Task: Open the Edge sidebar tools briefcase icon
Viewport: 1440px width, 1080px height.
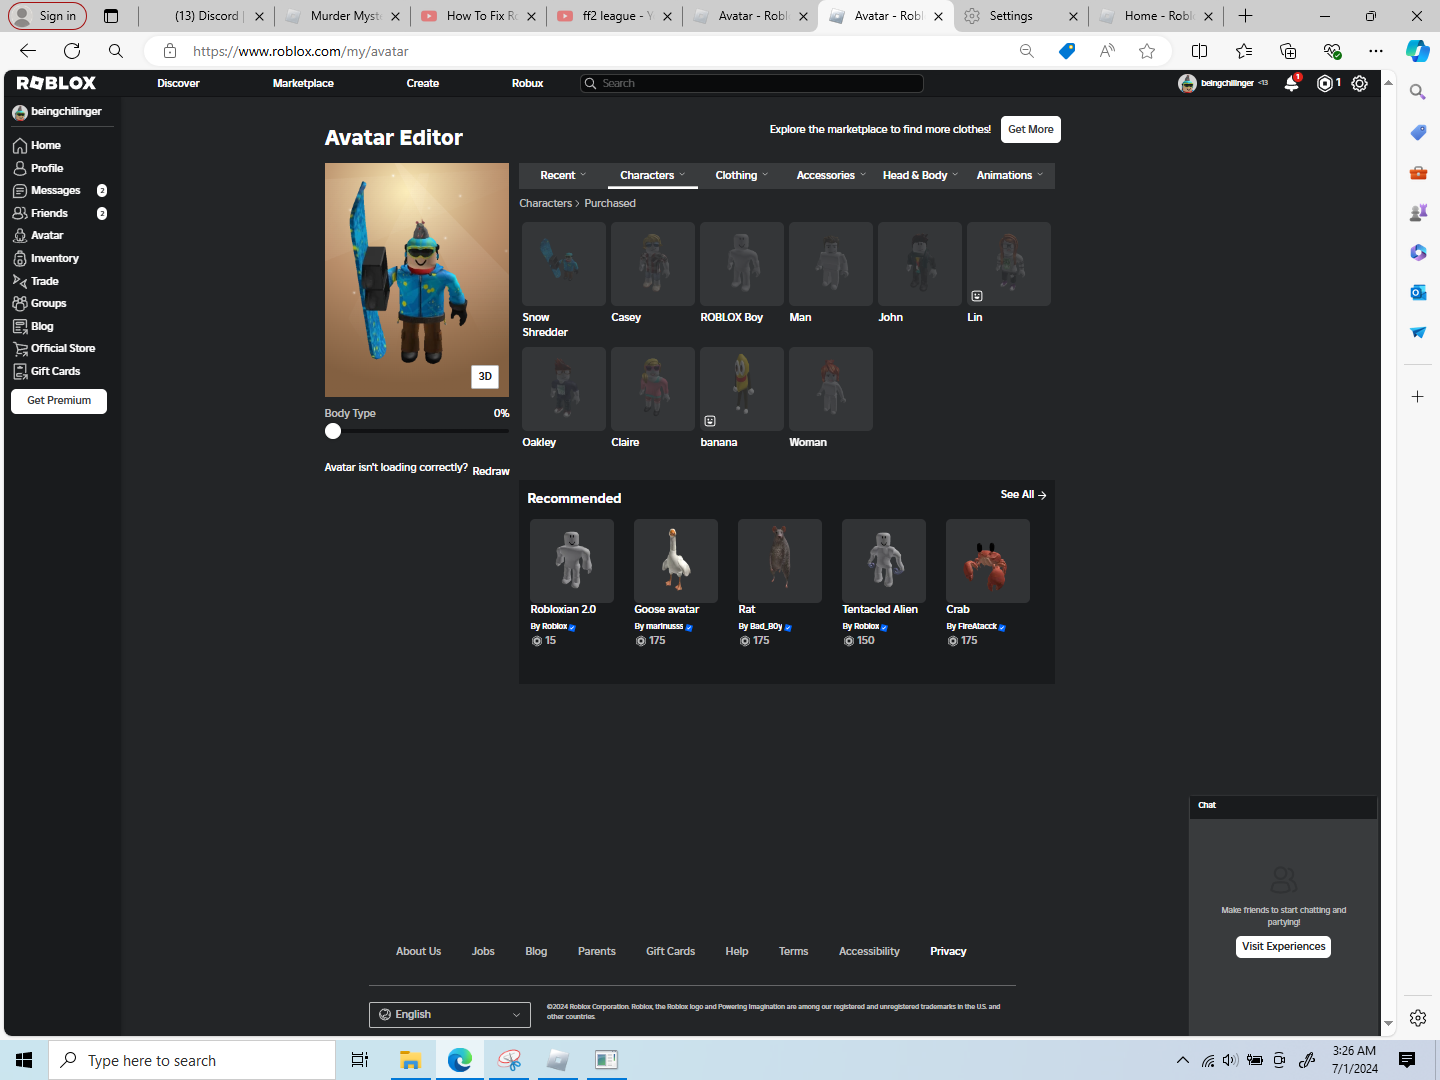Action: click(x=1418, y=172)
